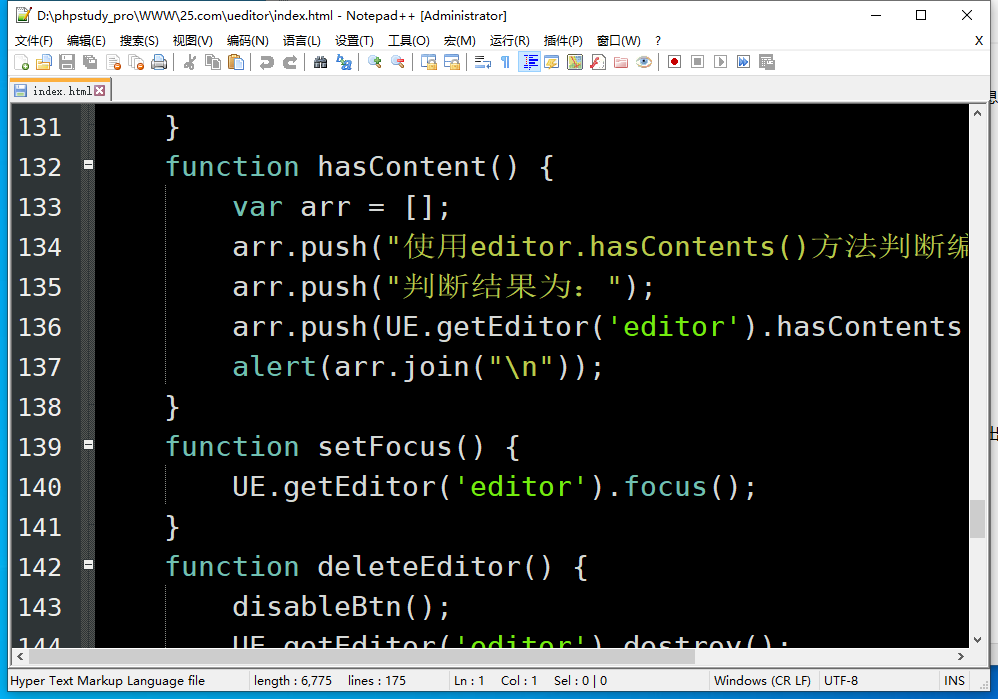Viewport: 998px width, 699px height.
Task: Enable document monitoring eye icon
Action: tap(644, 62)
